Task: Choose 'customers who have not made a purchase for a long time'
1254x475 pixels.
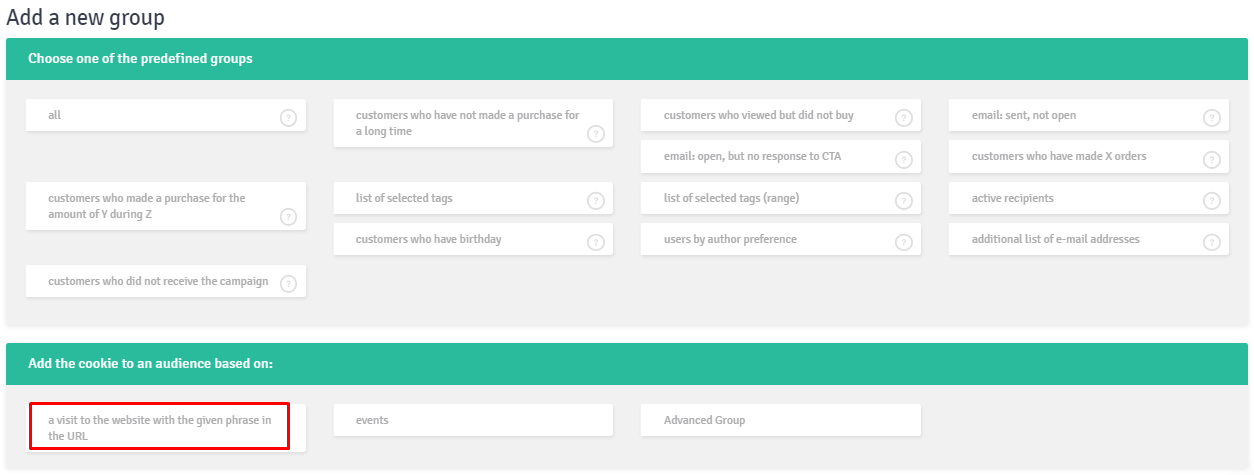Action: pyautogui.click(x=474, y=123)
